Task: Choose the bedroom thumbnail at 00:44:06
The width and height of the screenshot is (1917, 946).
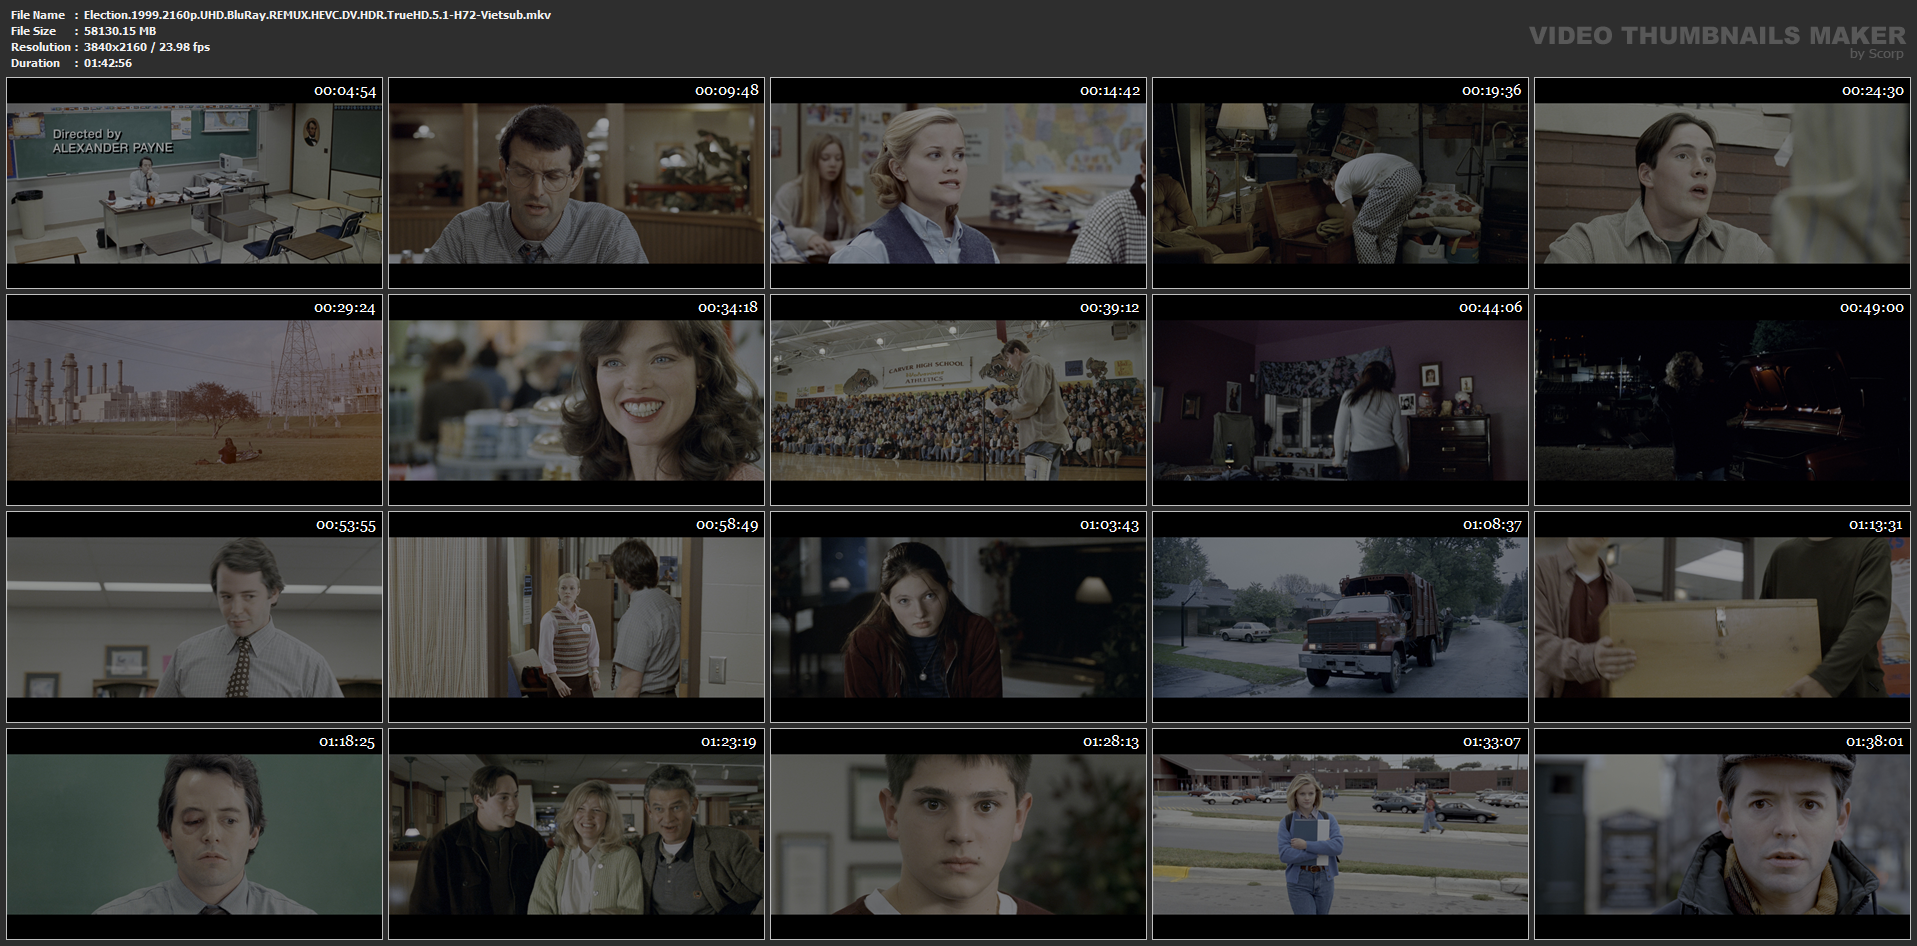Action: coord(1340,400)
